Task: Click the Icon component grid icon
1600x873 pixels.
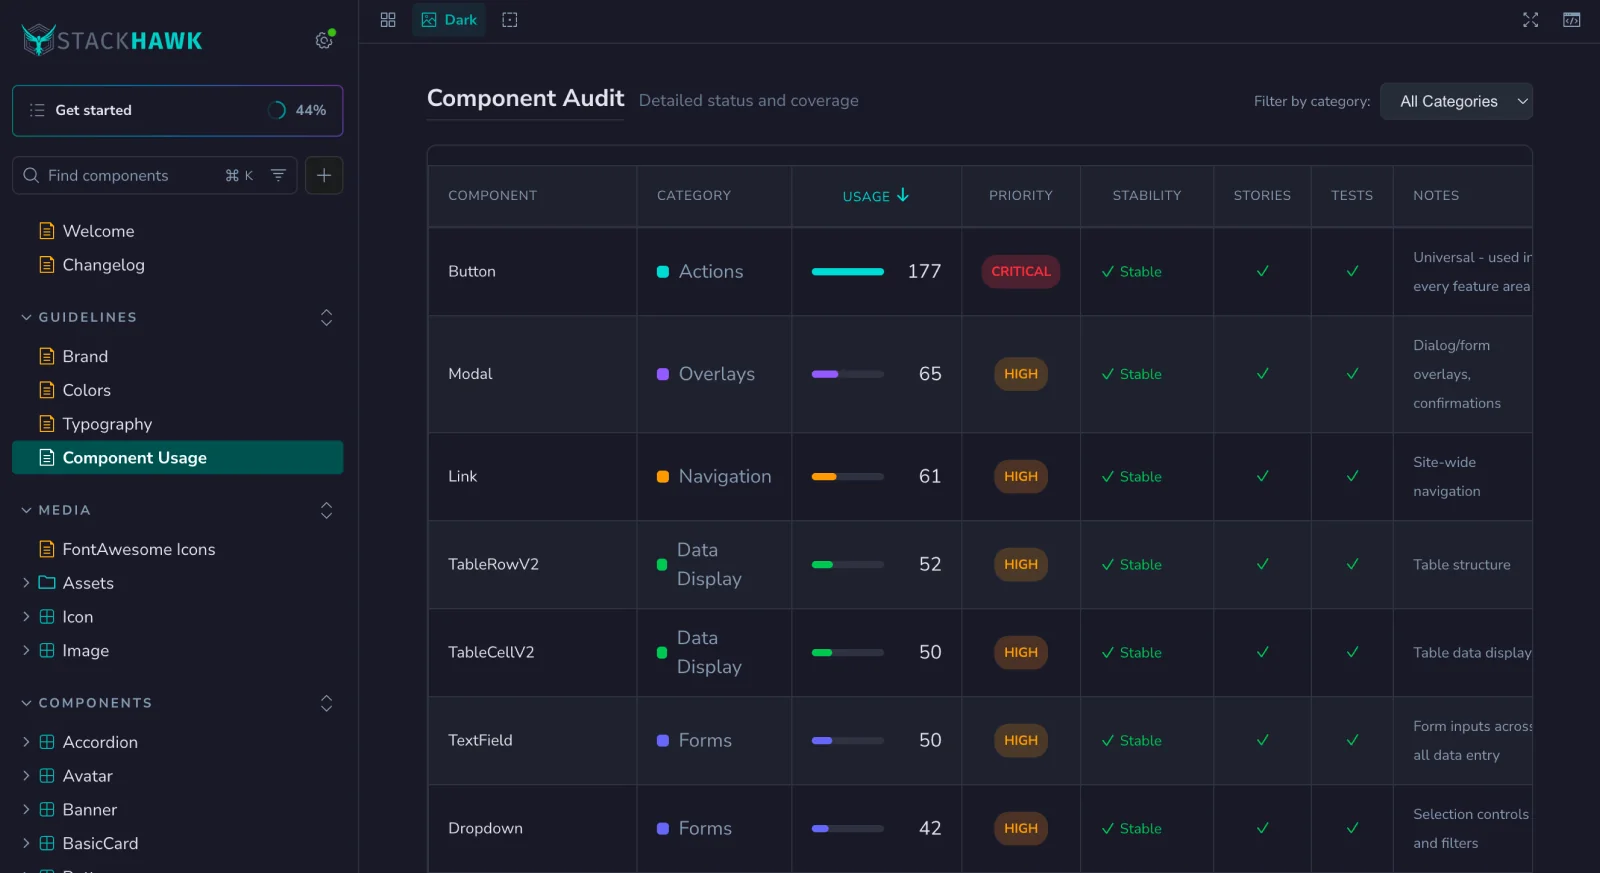Action: (47, 617)
